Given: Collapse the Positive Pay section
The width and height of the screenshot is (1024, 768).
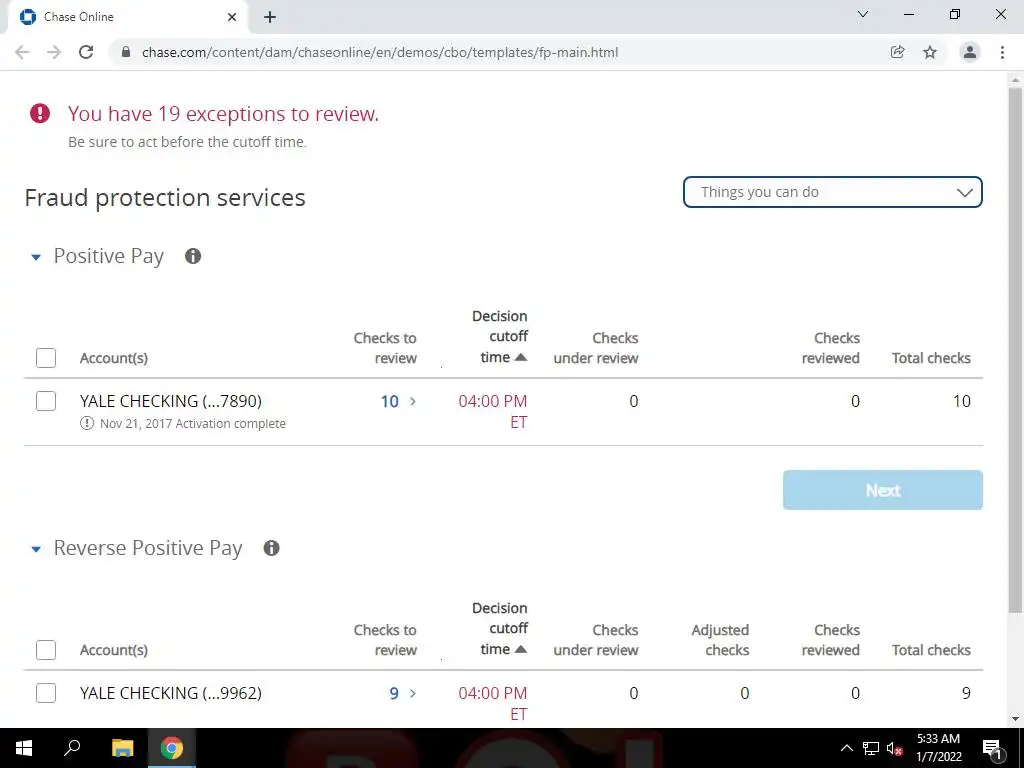Looking at the screenshot, I should point(36,257).
